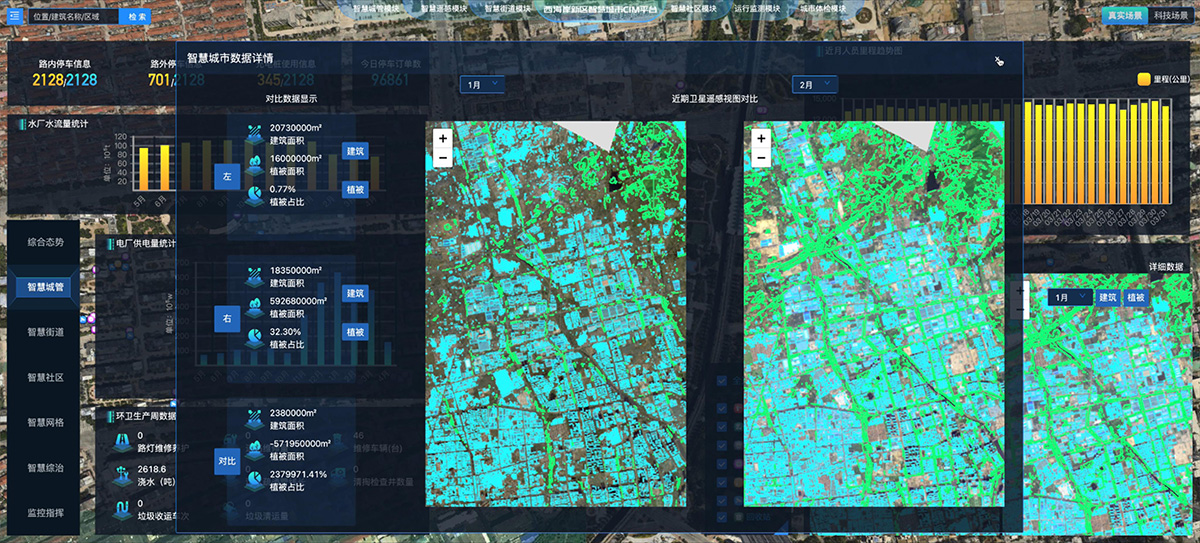Toggle the 真实场景 scene mode

[1124, 15]
